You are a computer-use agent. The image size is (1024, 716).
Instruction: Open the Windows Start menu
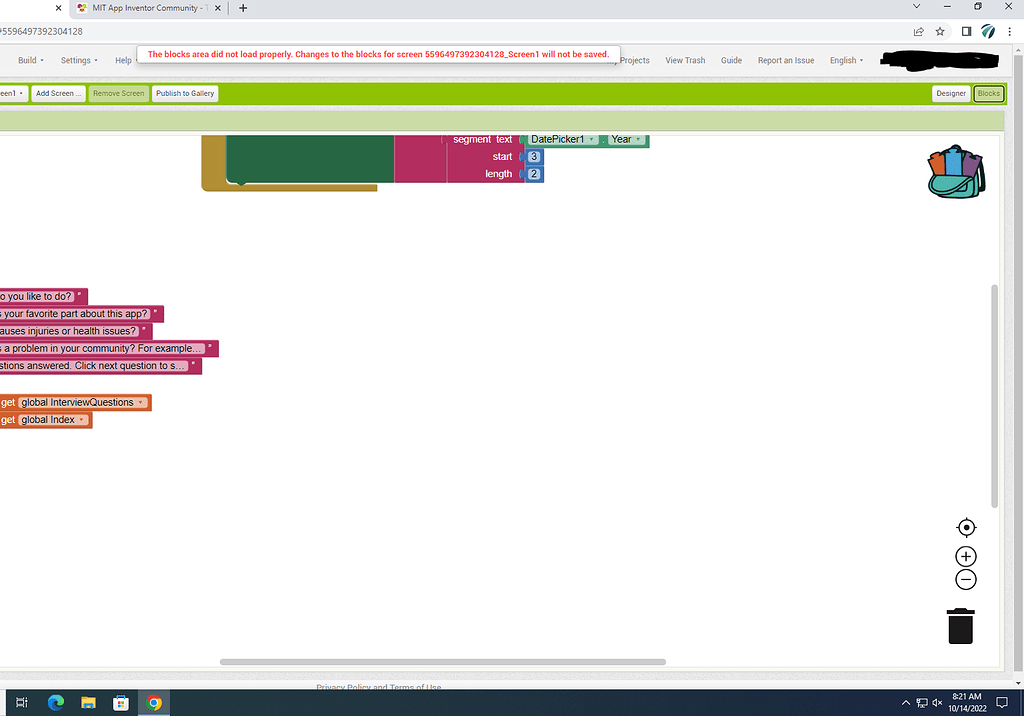tap(20, 702)
